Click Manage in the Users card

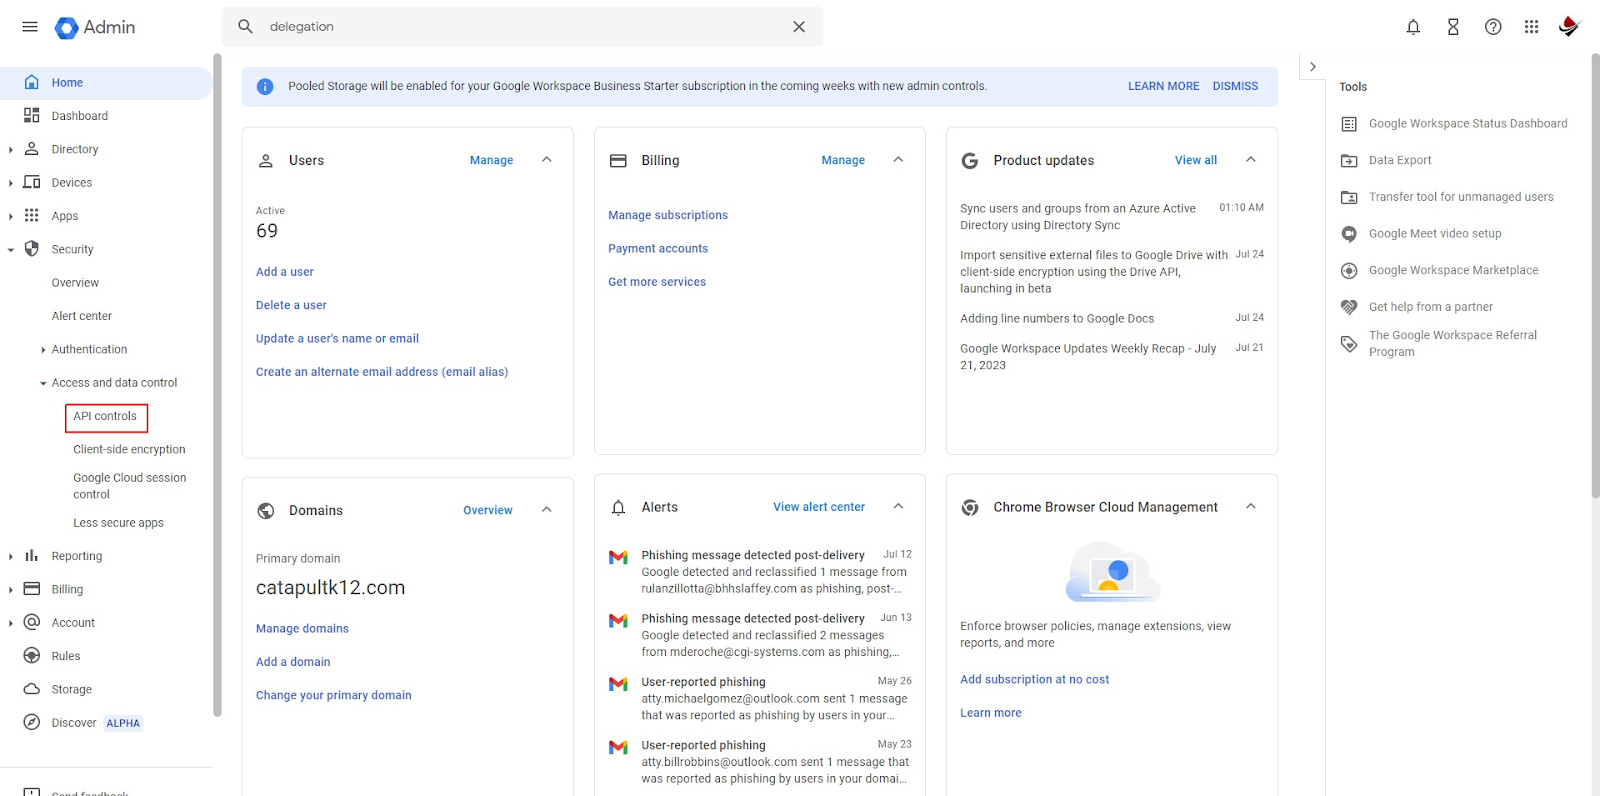491,160
